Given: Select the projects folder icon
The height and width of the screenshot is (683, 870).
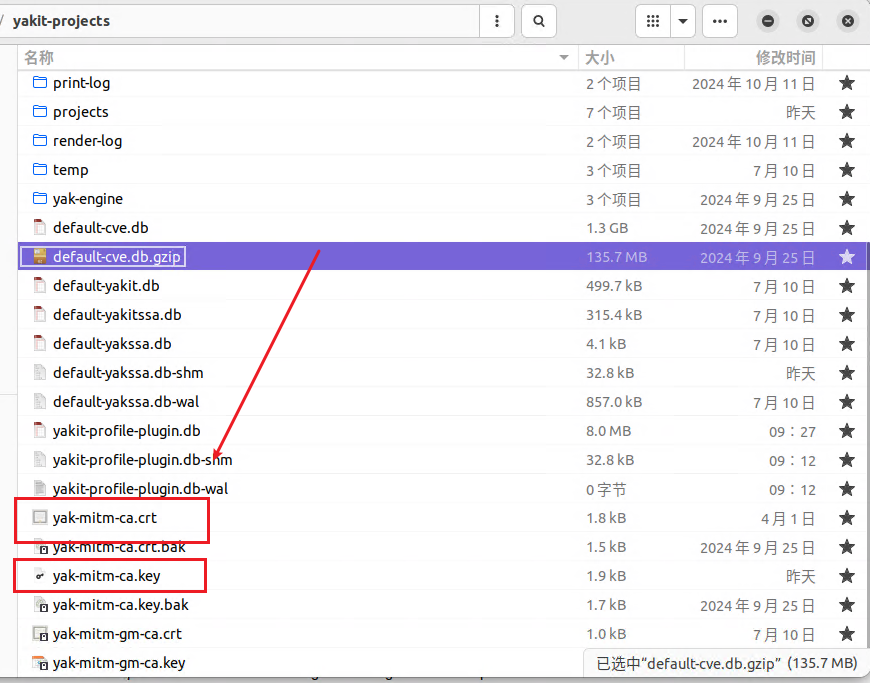Looking at the screenshot, I should [40, 112].
